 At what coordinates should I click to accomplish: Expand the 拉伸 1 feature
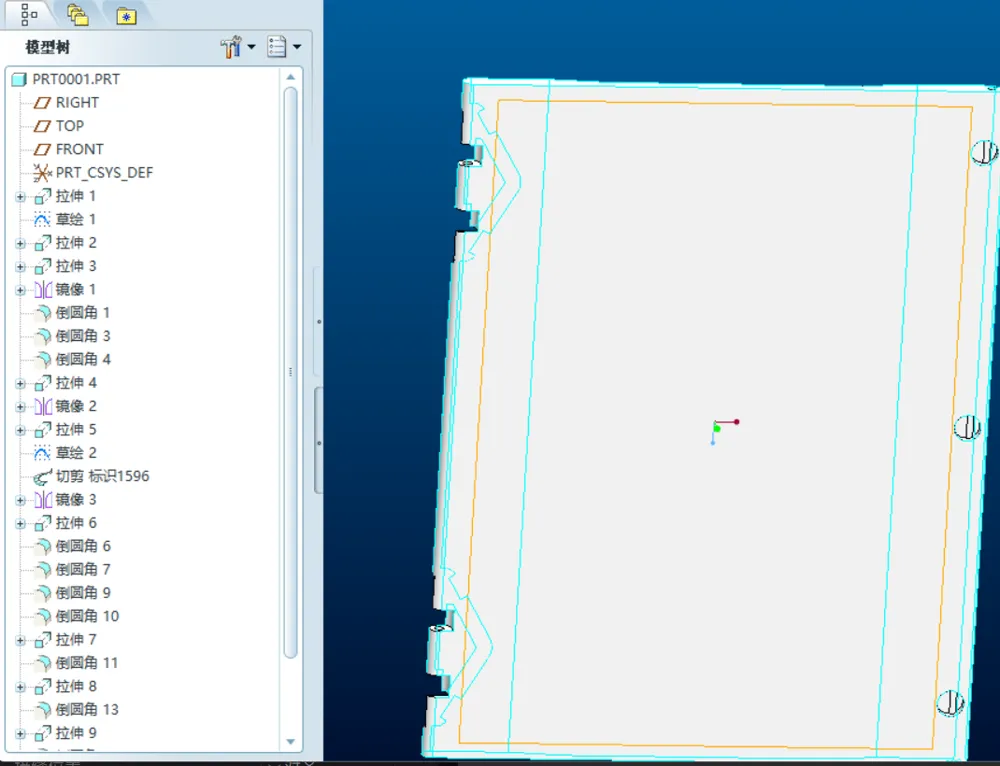pyautogui.click(x=20, y=196)
